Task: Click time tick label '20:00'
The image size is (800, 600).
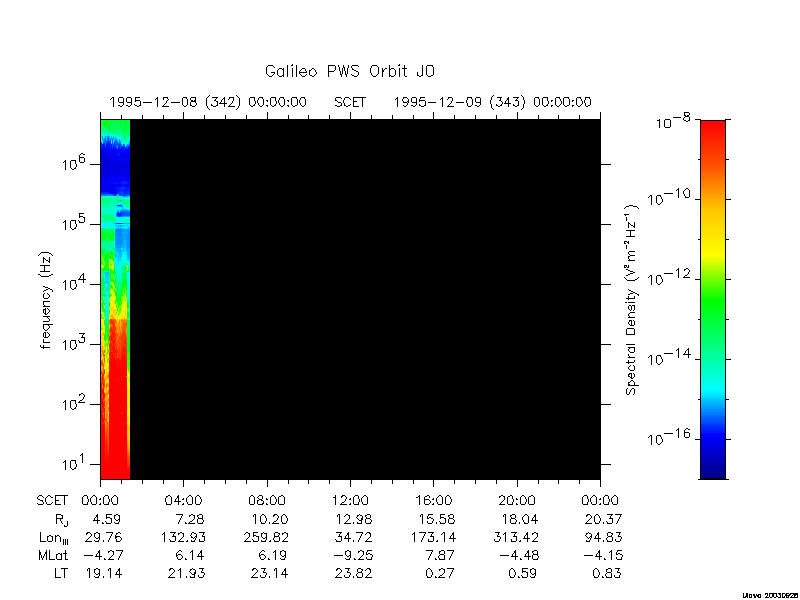Action: [517, 501]
